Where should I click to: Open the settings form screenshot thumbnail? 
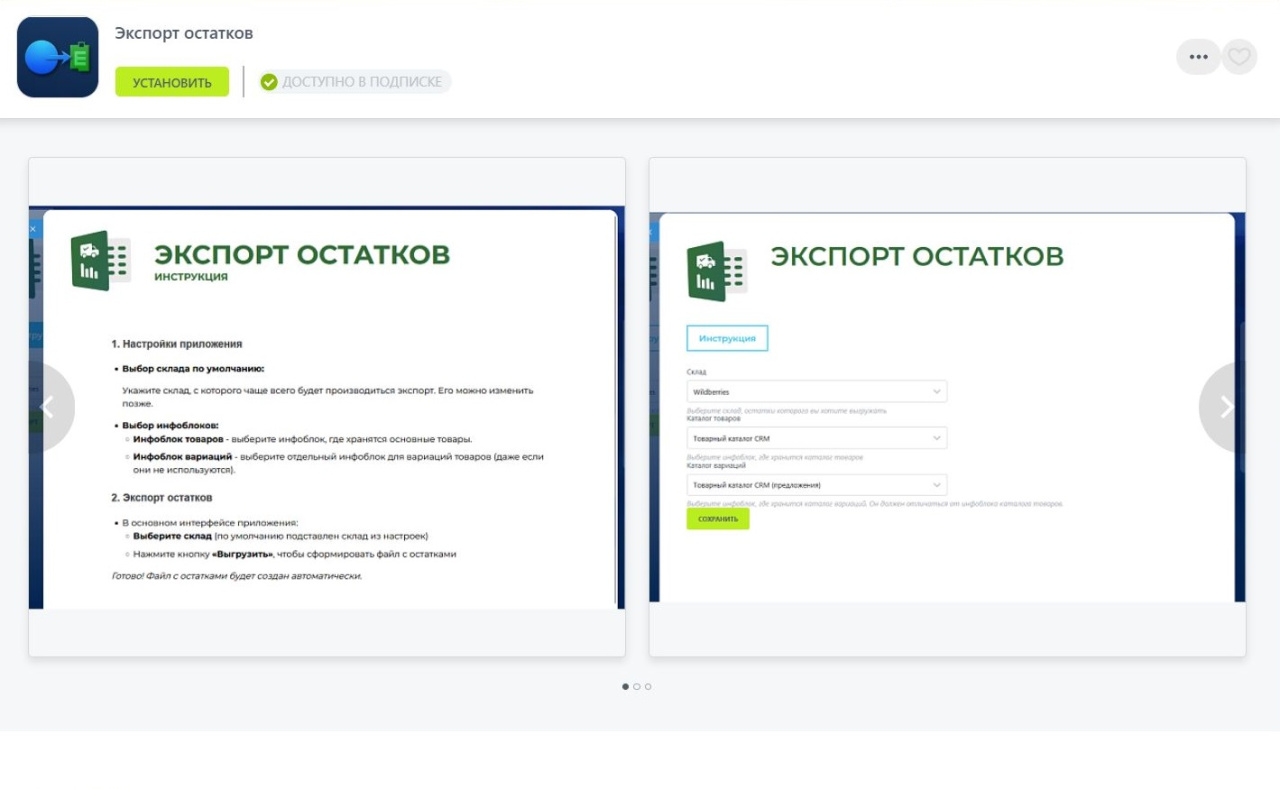coord(947,407)
